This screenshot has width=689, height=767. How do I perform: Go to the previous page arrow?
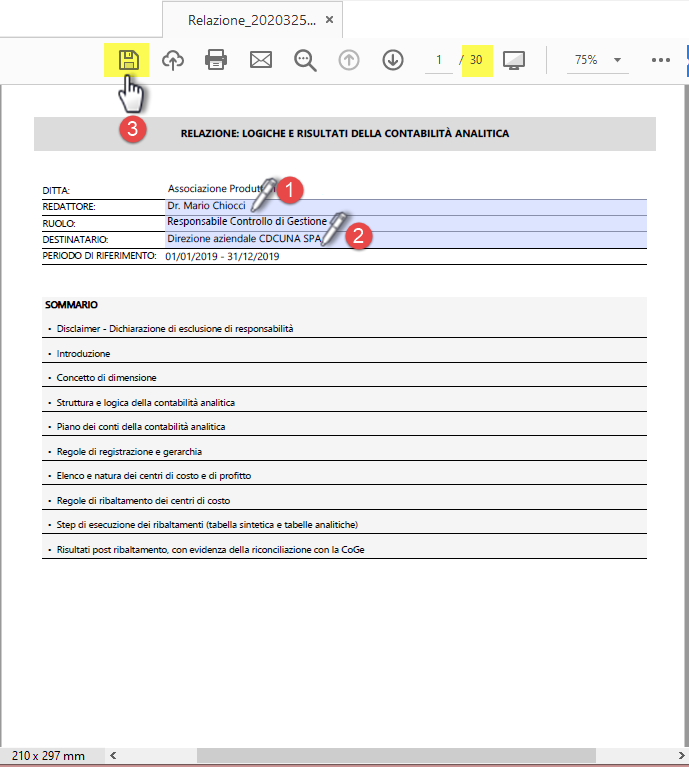[349, 60]
